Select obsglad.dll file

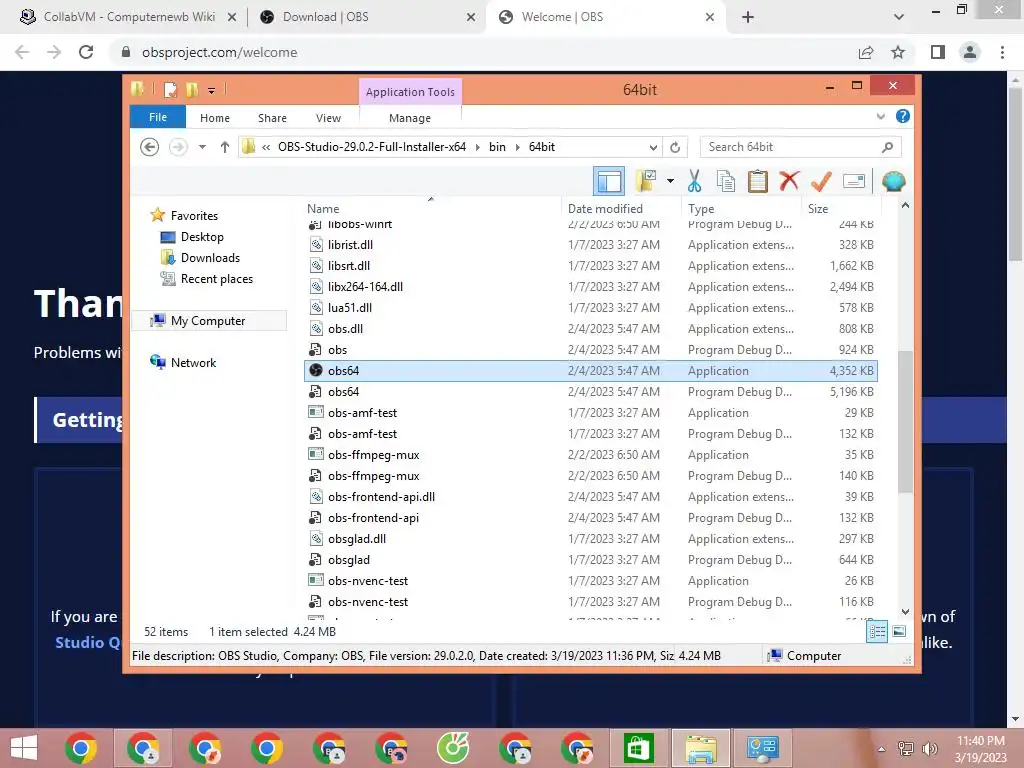point(590,539)
